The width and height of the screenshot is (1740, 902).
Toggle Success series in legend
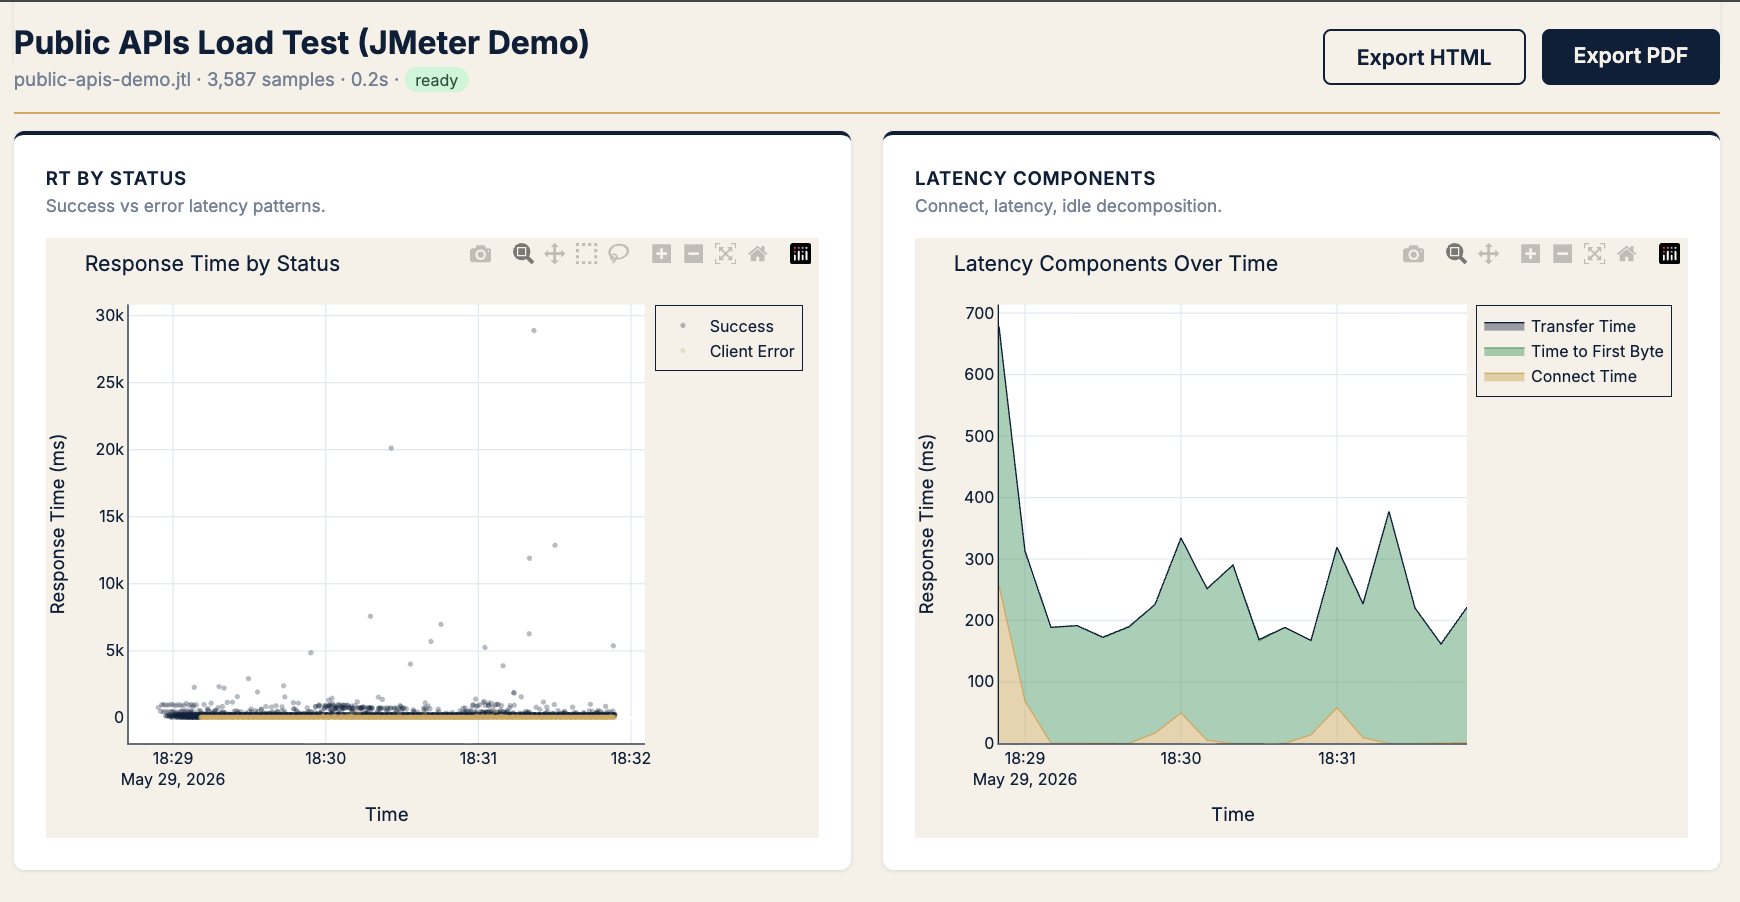point(728,326)
